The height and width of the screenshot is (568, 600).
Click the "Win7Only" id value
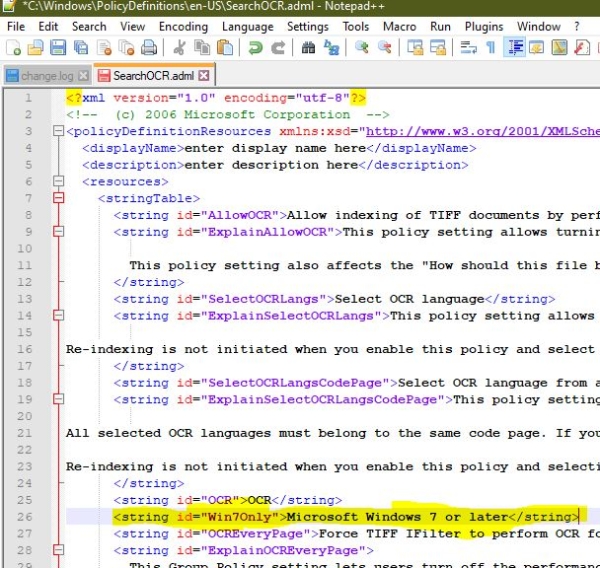pos(240,517)
